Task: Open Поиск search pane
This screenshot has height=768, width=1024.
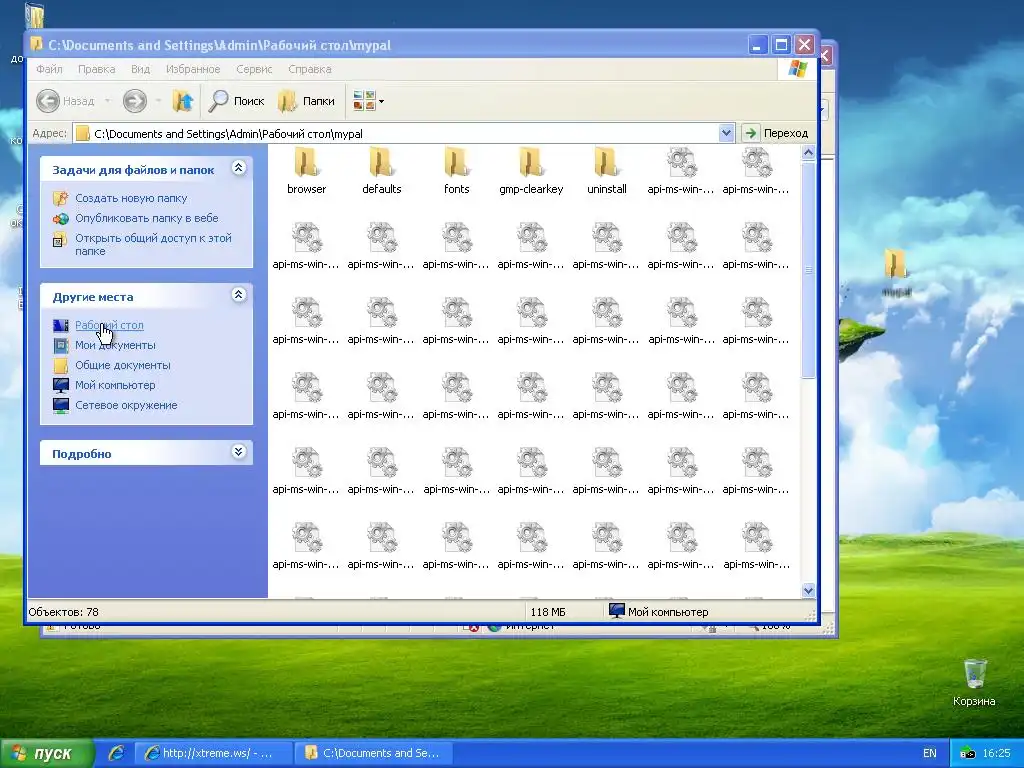Action: 236,101
